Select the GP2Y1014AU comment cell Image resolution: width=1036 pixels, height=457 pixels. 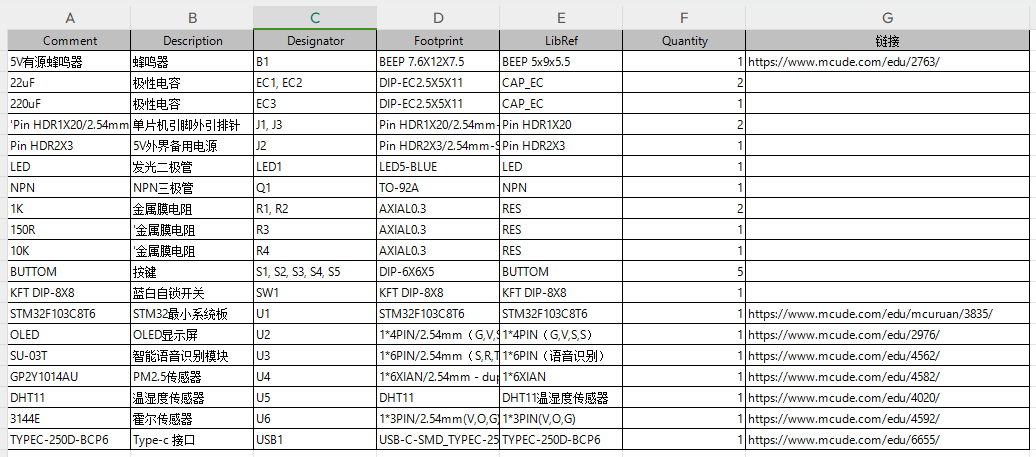[x=69, y=377]
